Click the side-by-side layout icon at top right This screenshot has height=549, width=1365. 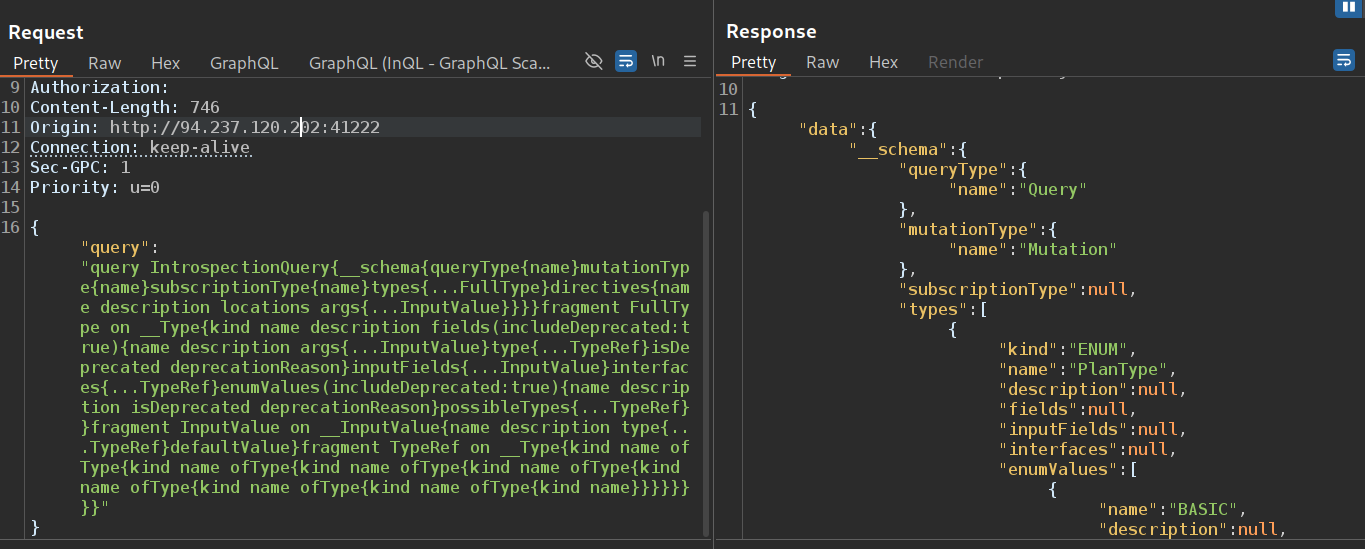tap(1349, 7)
